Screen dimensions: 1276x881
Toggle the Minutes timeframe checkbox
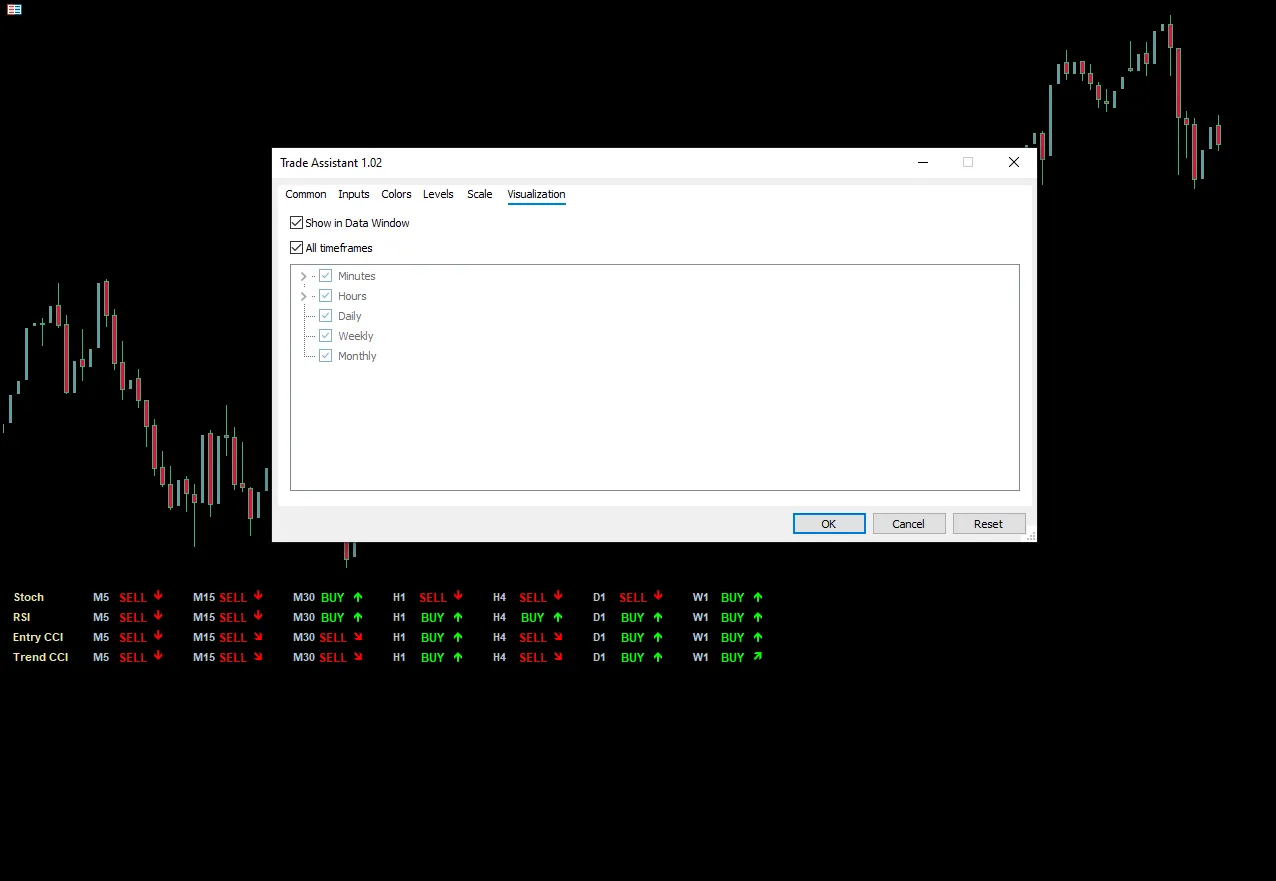pos(325,276)
